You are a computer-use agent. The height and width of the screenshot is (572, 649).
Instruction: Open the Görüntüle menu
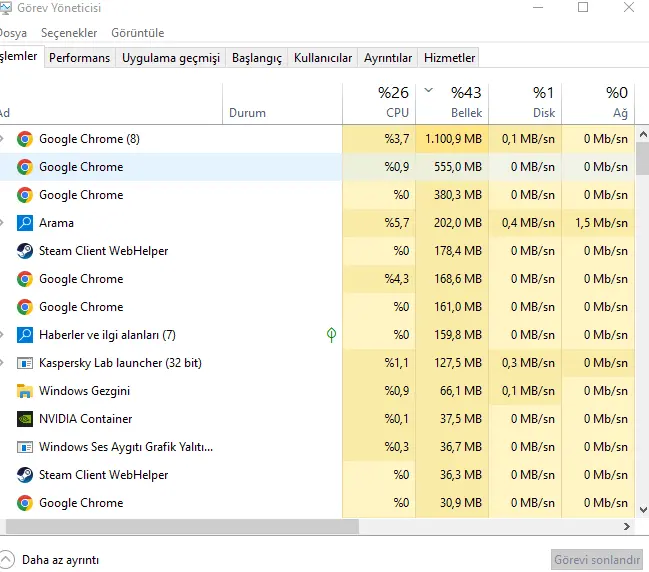coord(138,33)
